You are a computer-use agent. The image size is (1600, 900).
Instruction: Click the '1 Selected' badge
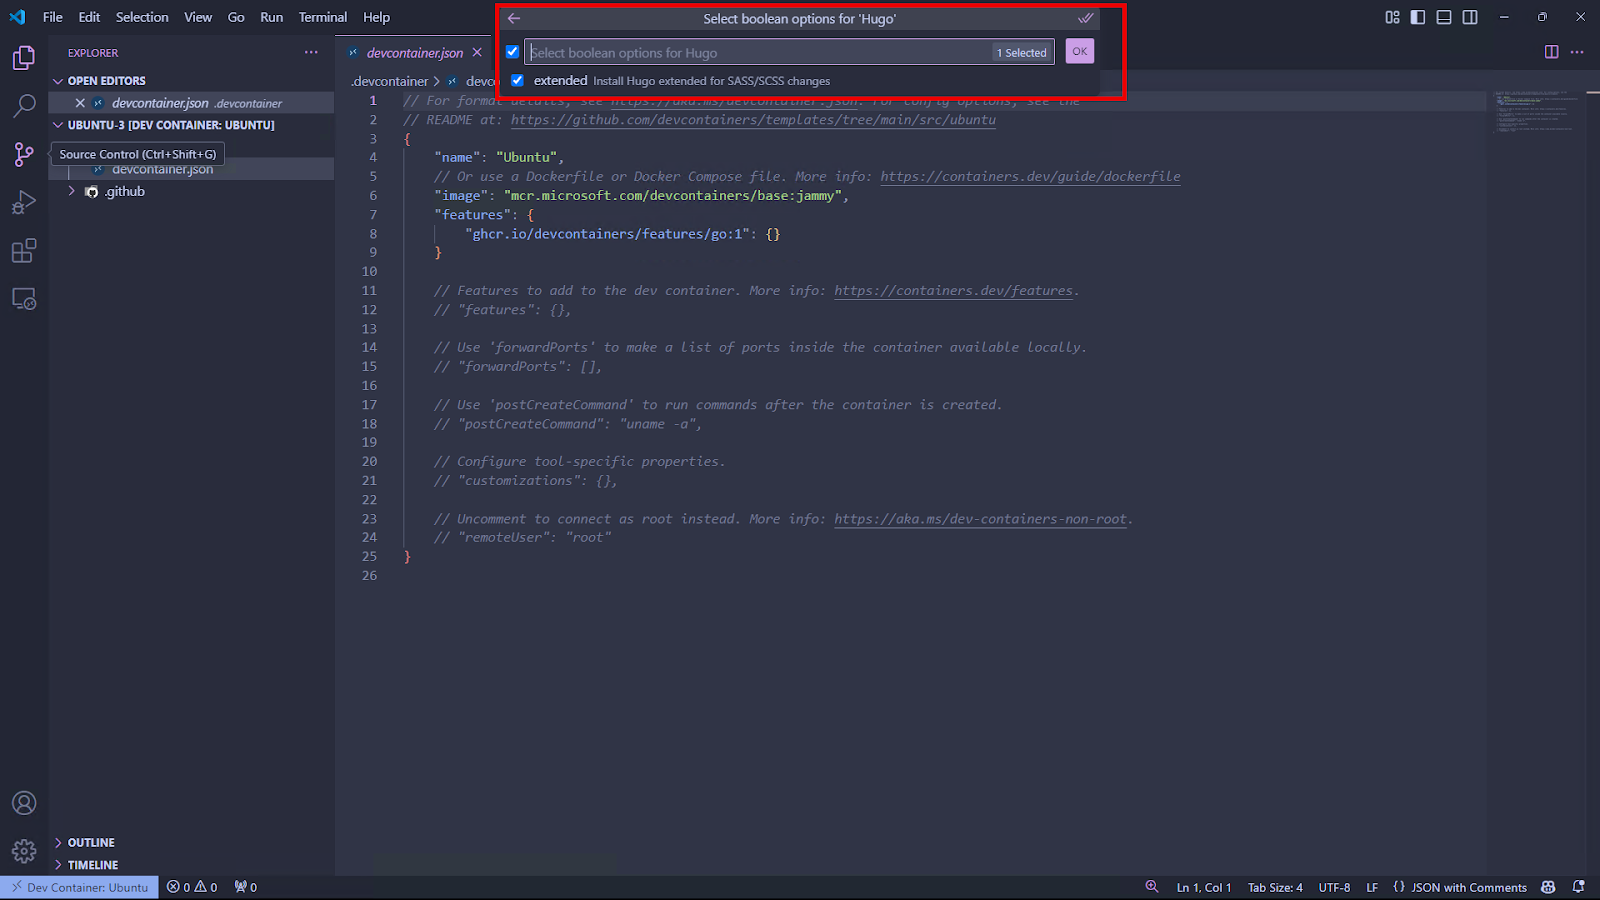click(1021, 53)
